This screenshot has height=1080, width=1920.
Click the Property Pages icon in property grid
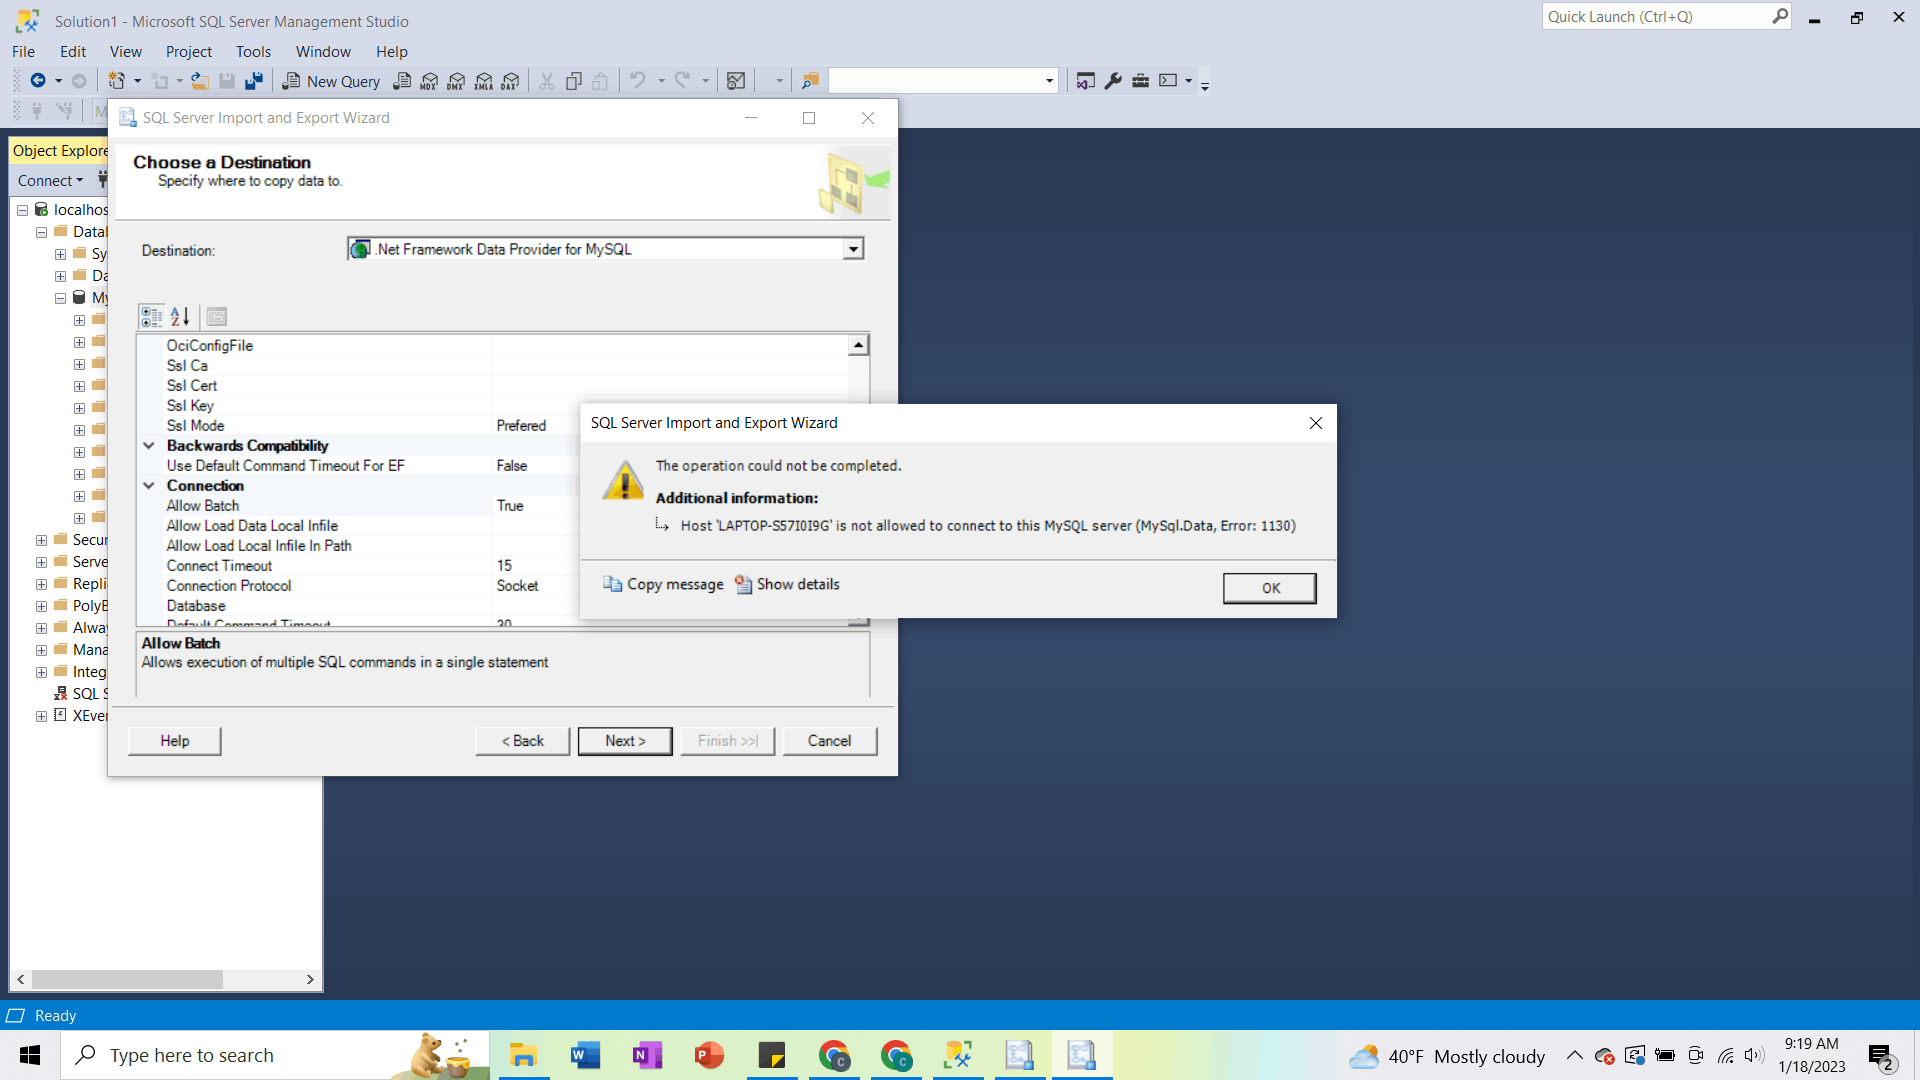pos(217,317)
